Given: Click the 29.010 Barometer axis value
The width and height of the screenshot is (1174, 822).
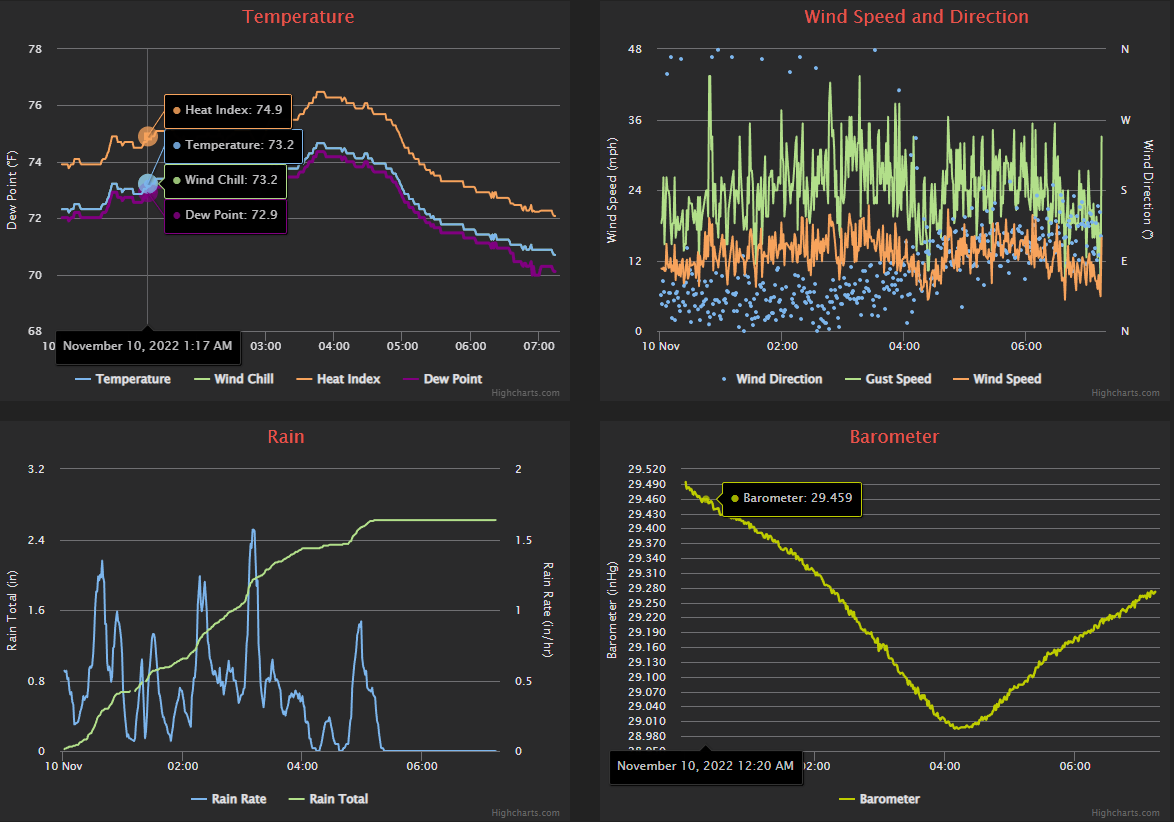Looking at the screenshot, I should click(647, 722).
